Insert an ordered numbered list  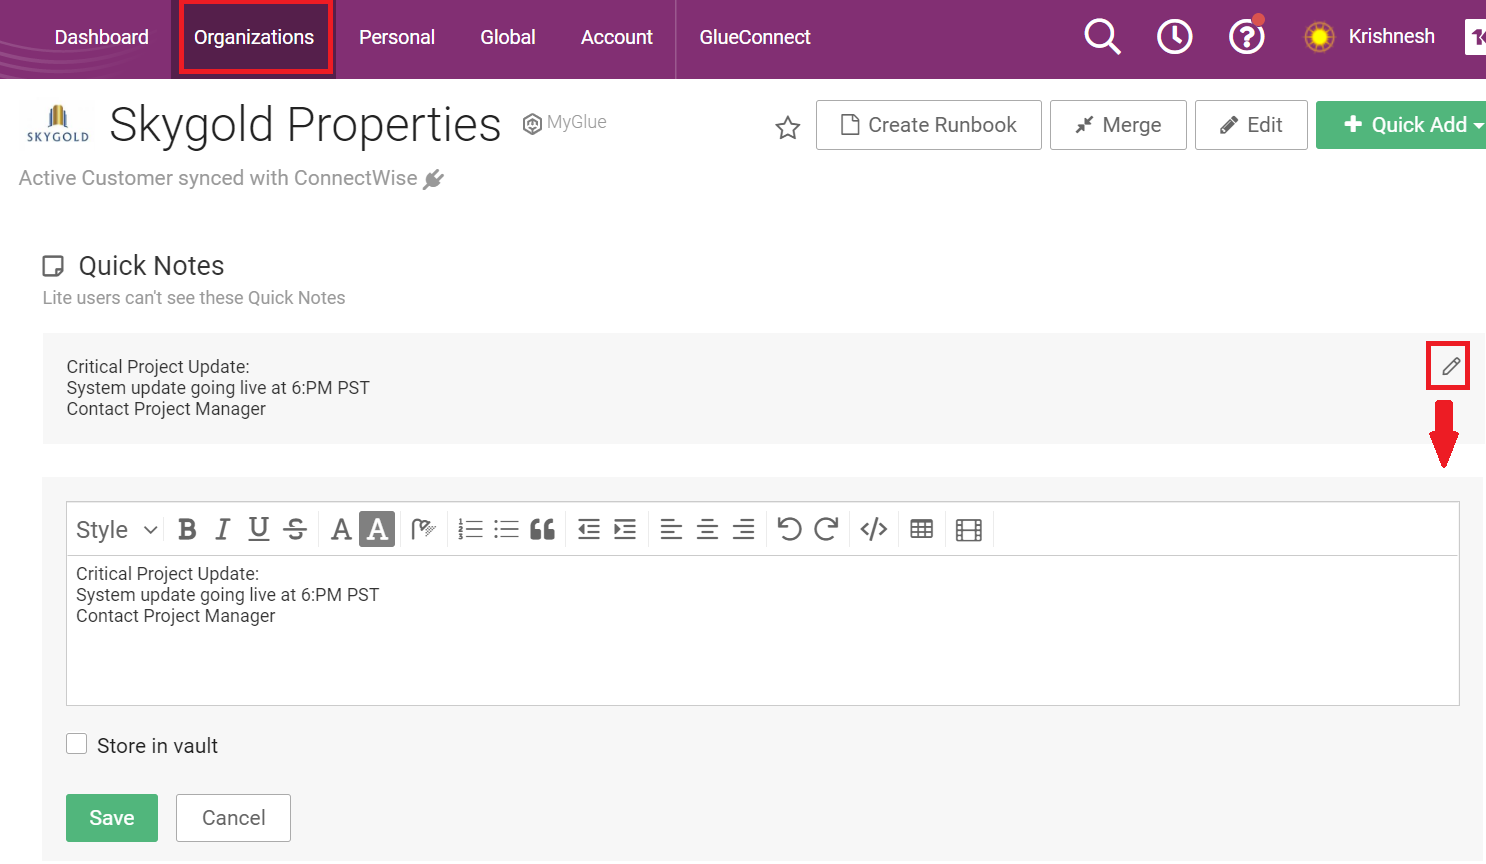click(470, 529)
